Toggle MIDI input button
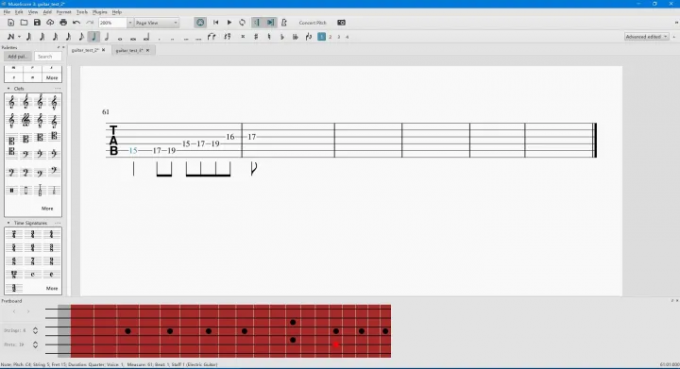Viewport: 680px width, 369px height. pyautogui.click(x=200, y=23)
